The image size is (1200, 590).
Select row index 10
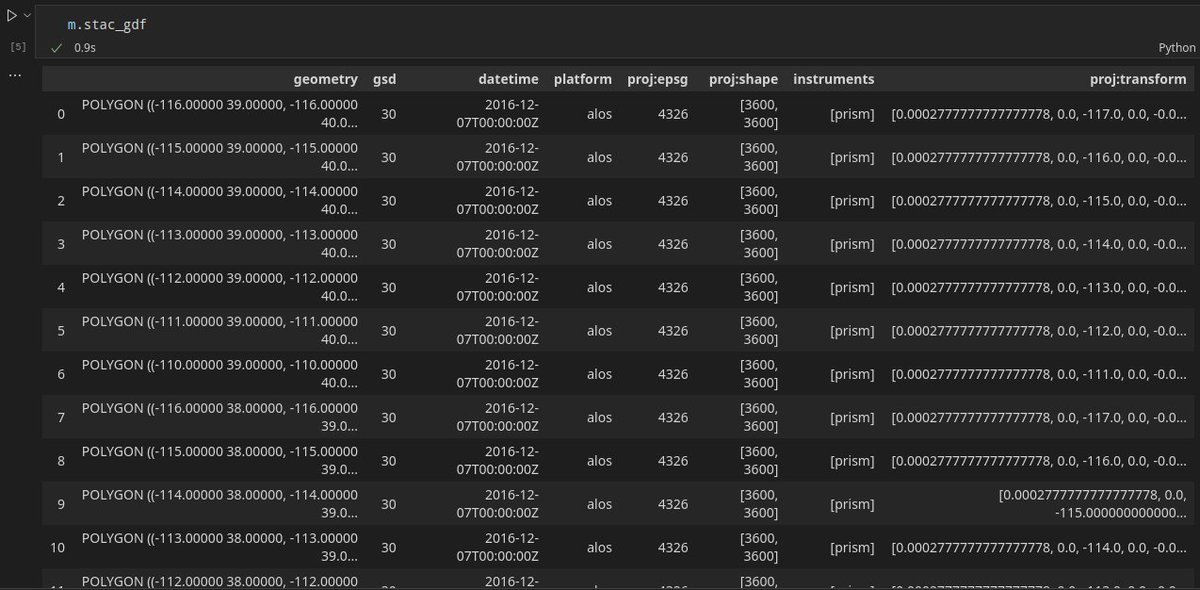(57, 547)
